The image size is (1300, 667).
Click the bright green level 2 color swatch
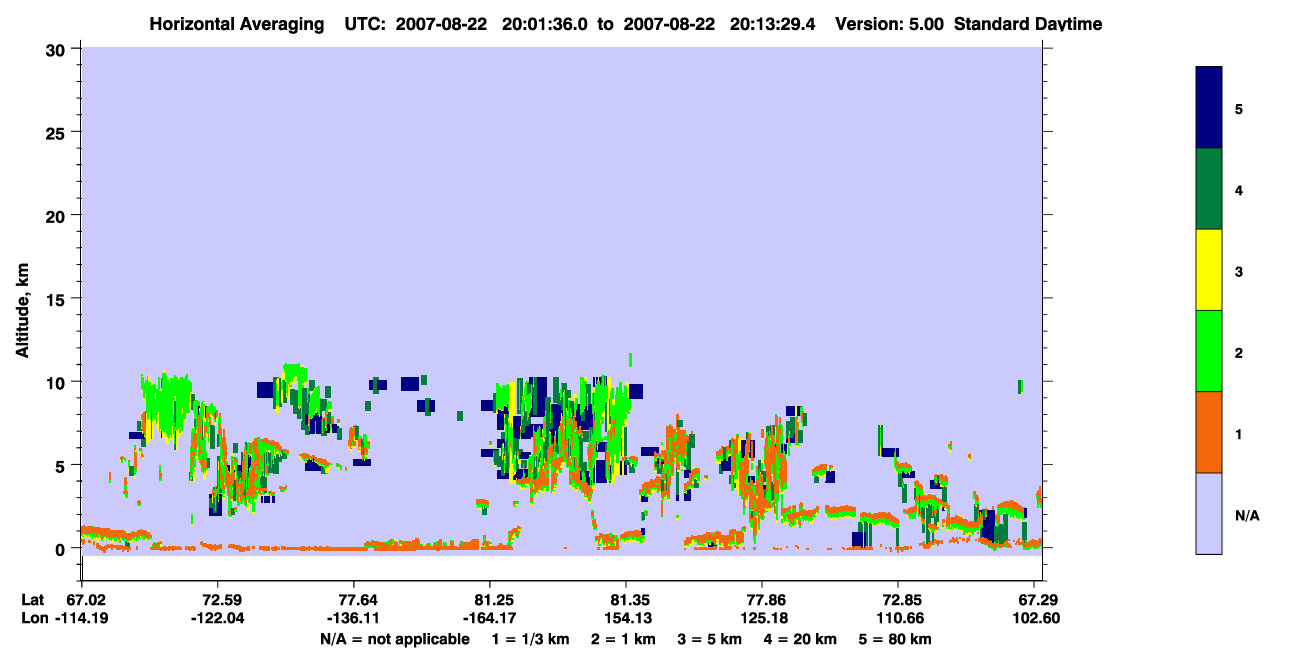click(x=1209, y=351)
